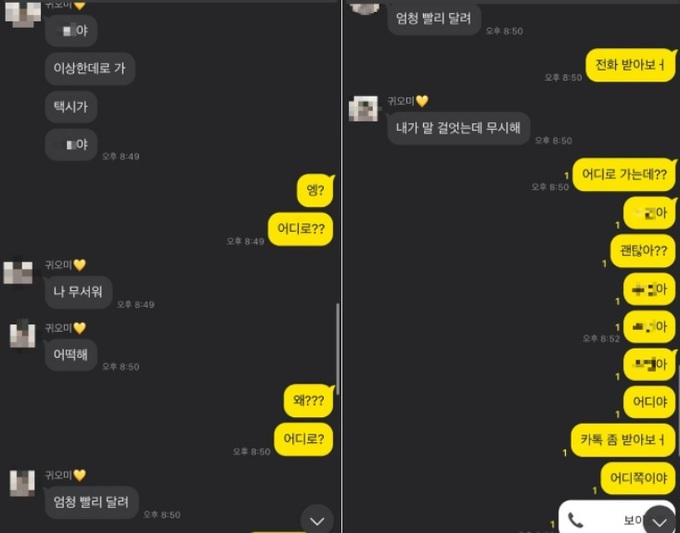Select the '이상한데로 가' message bubble
The height and width of the screenshot is (533, 680).
tap(90, 69)
